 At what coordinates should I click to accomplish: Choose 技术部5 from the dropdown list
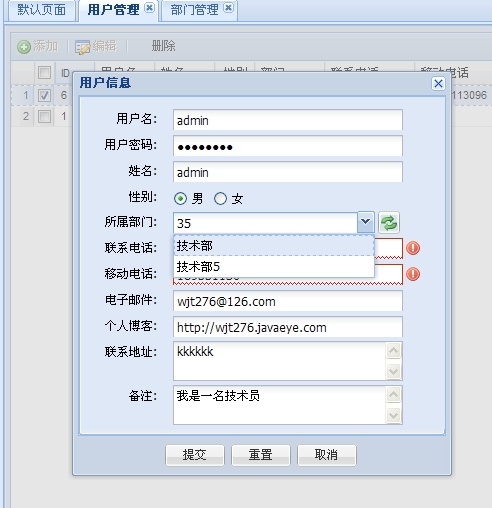[x=274, y=267]
